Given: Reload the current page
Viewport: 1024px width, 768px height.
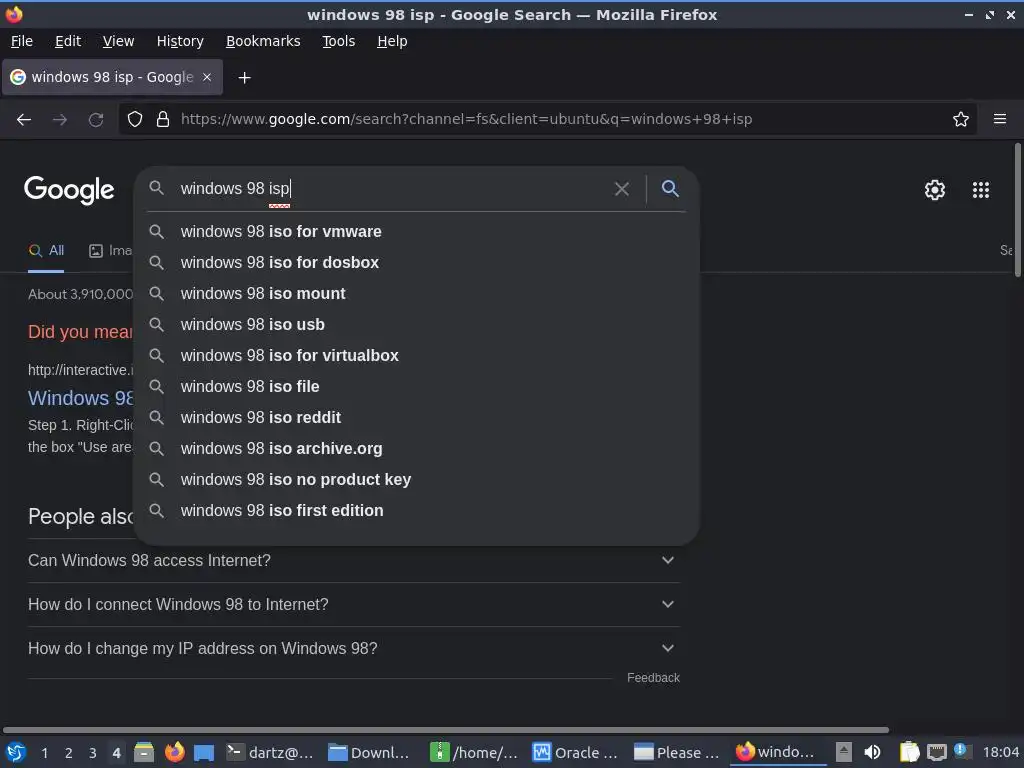Looking at the screenshot, I should 96,120.
